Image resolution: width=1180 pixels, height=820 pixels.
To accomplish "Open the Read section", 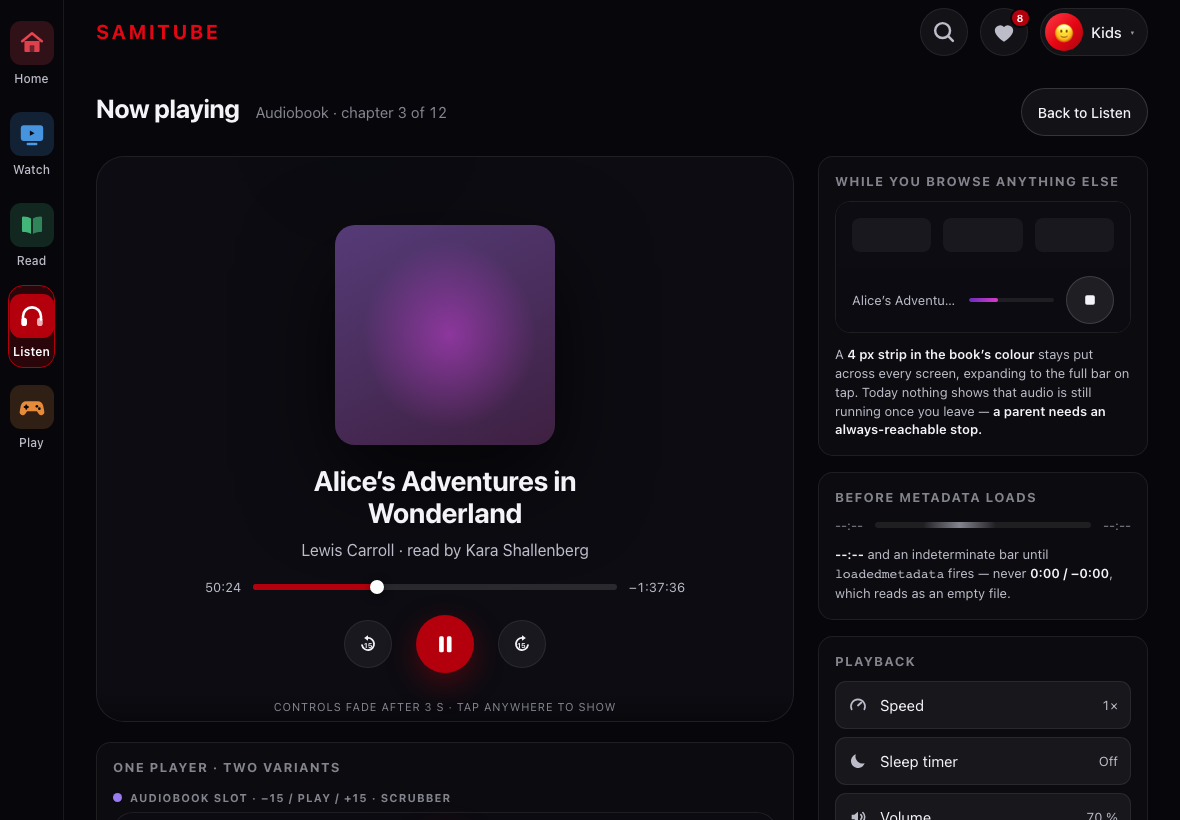I will point(32,236).
